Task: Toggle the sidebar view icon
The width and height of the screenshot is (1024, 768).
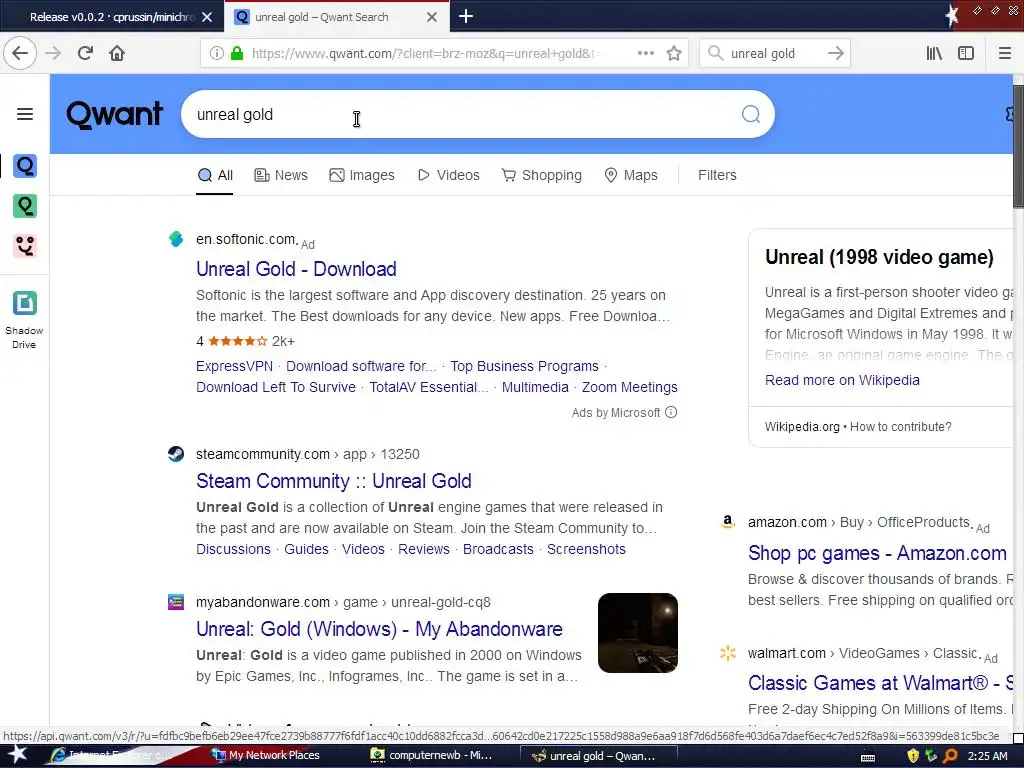Action: (x=966, y=54)
